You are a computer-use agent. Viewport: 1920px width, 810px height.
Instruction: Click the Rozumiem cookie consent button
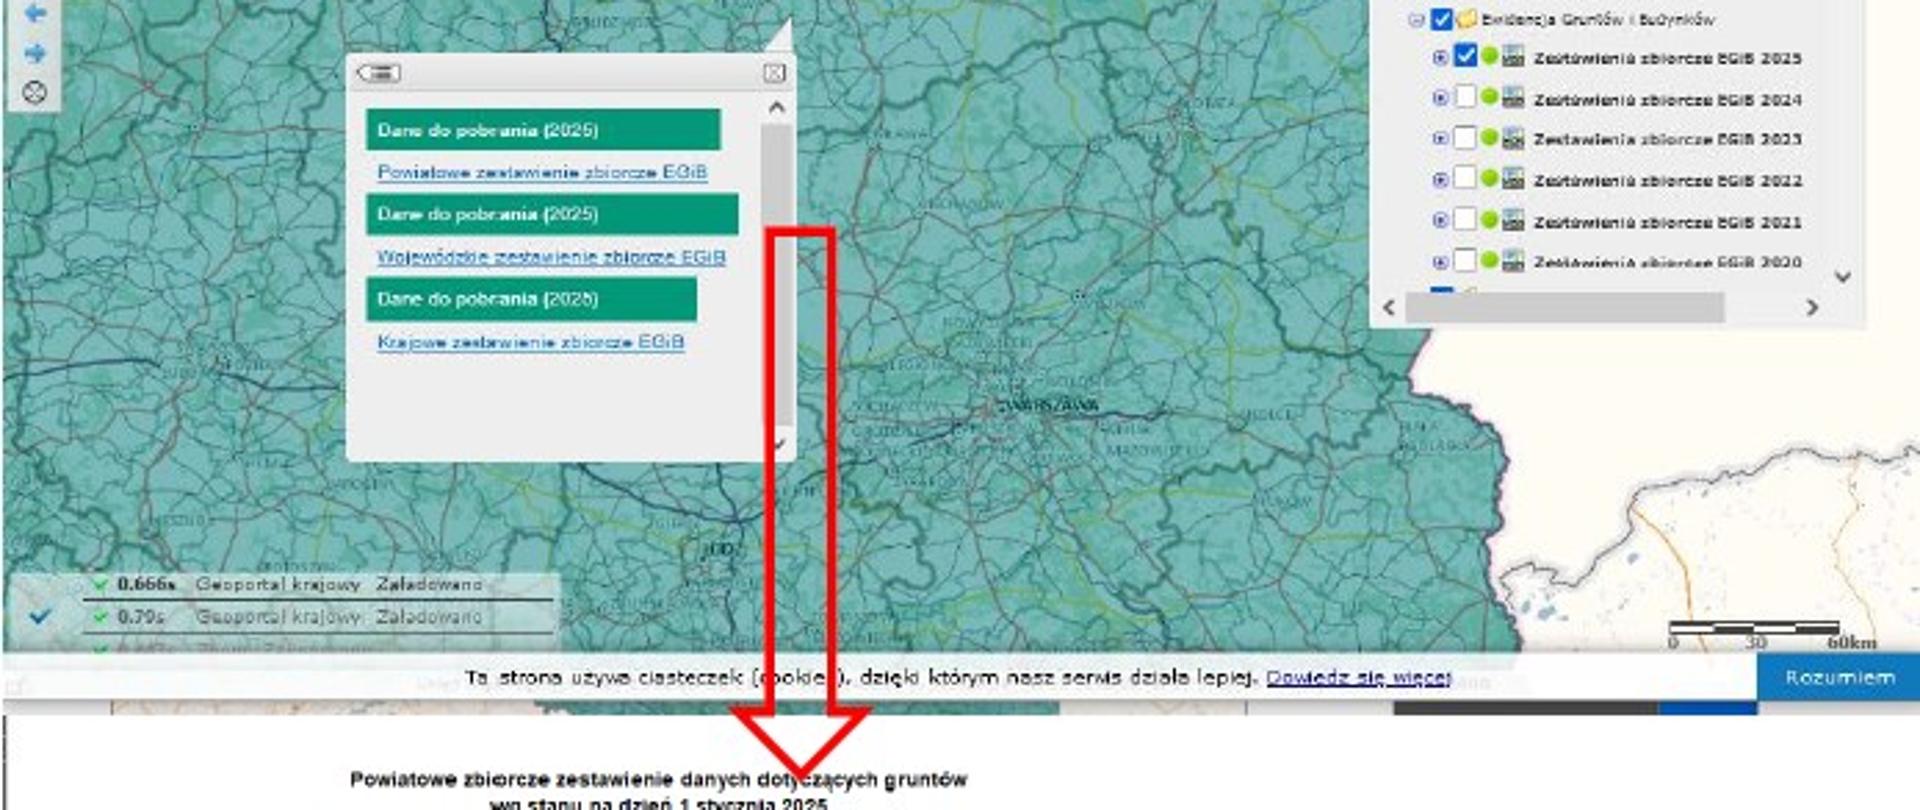click(x=1838, y=678)
